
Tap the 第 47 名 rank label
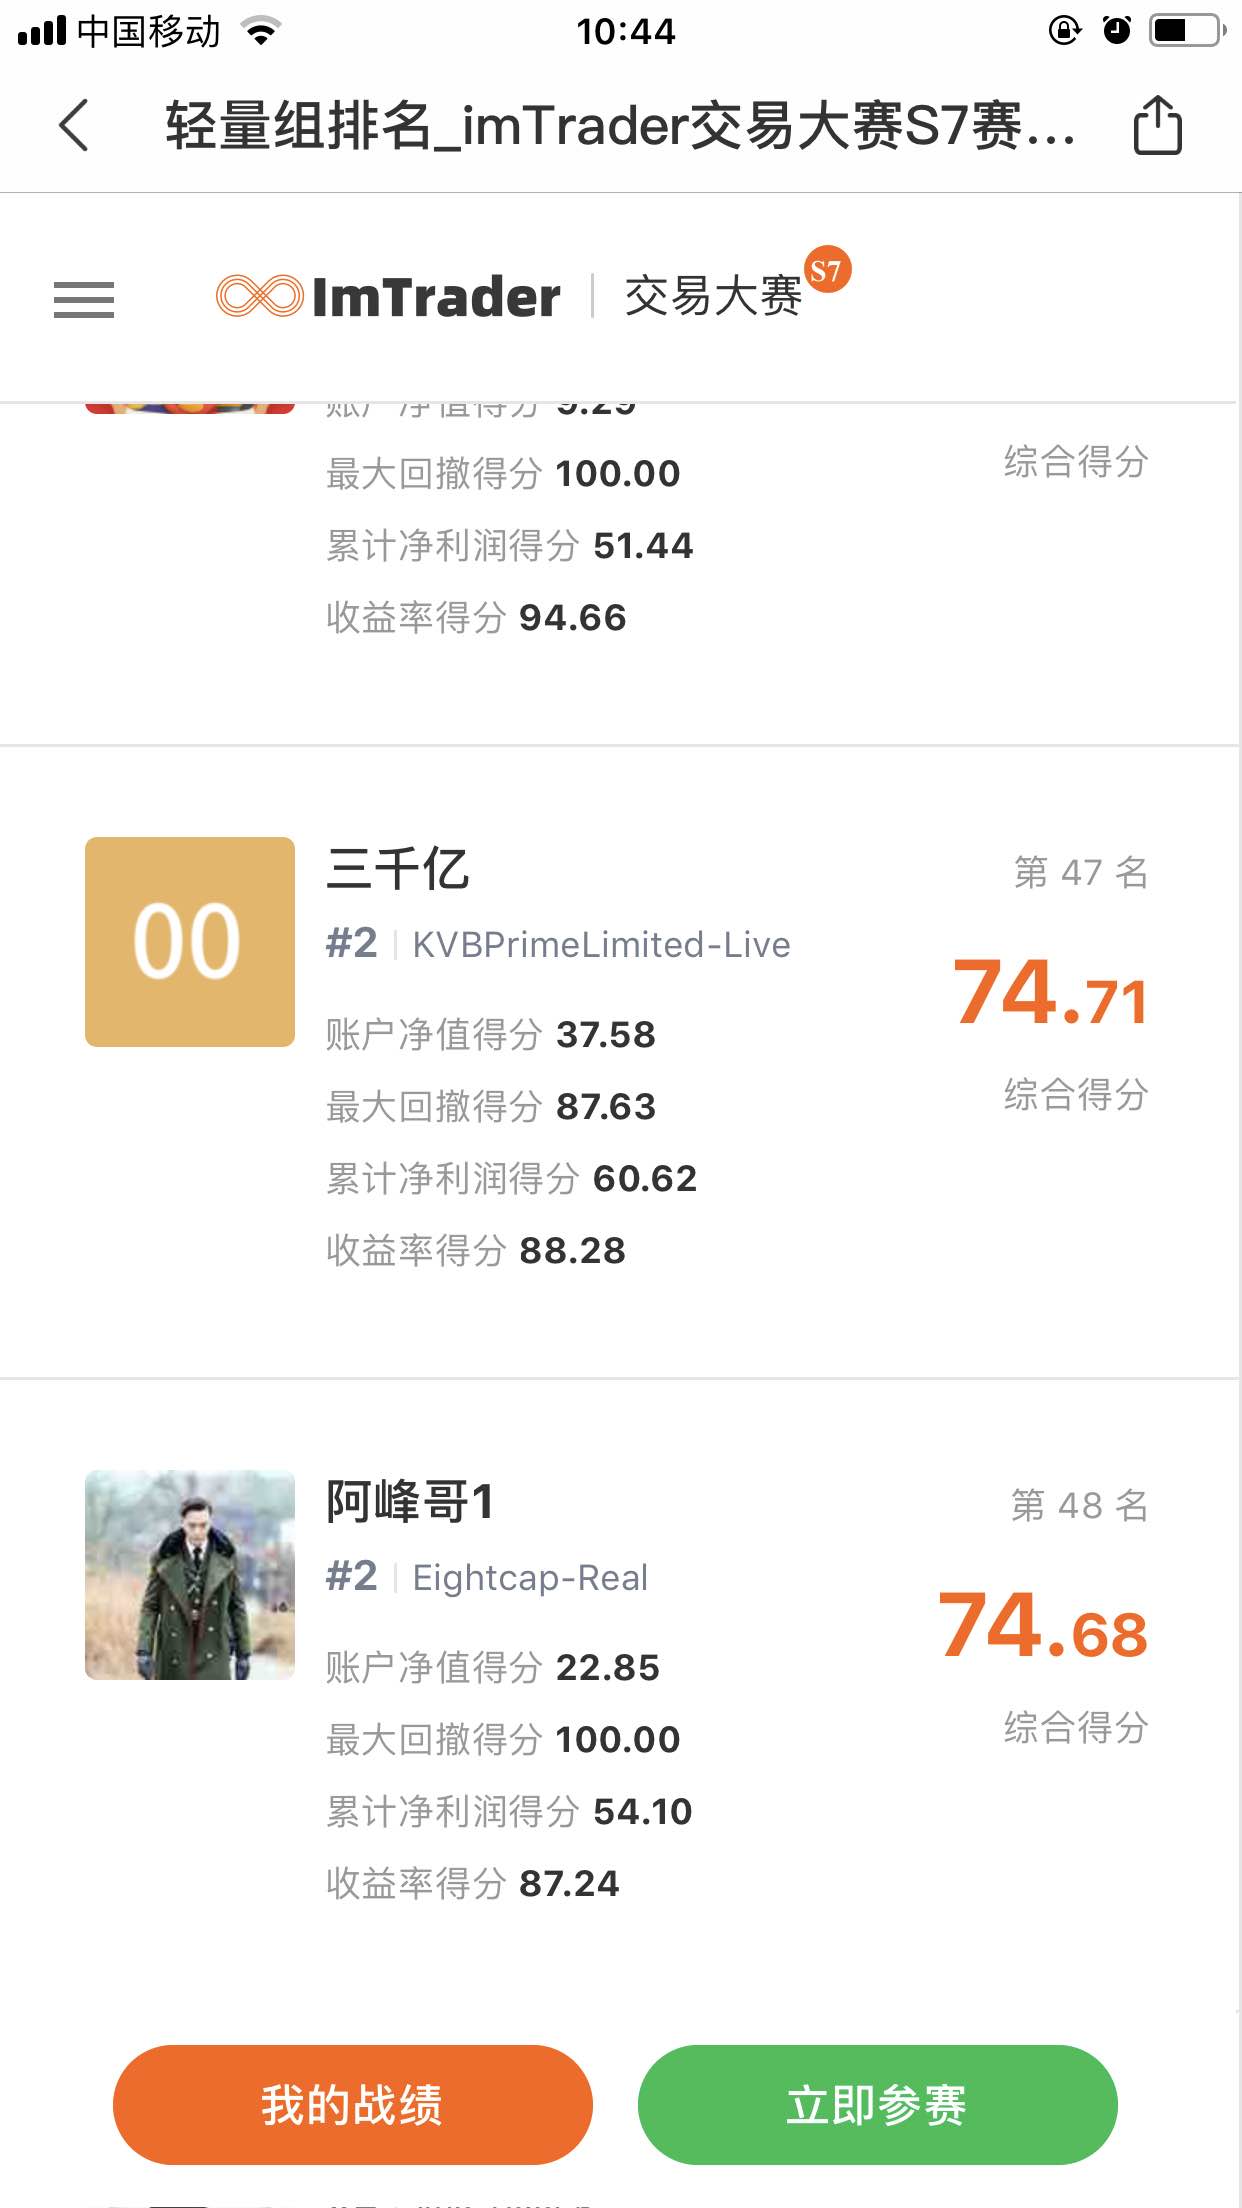(1081, 872)
